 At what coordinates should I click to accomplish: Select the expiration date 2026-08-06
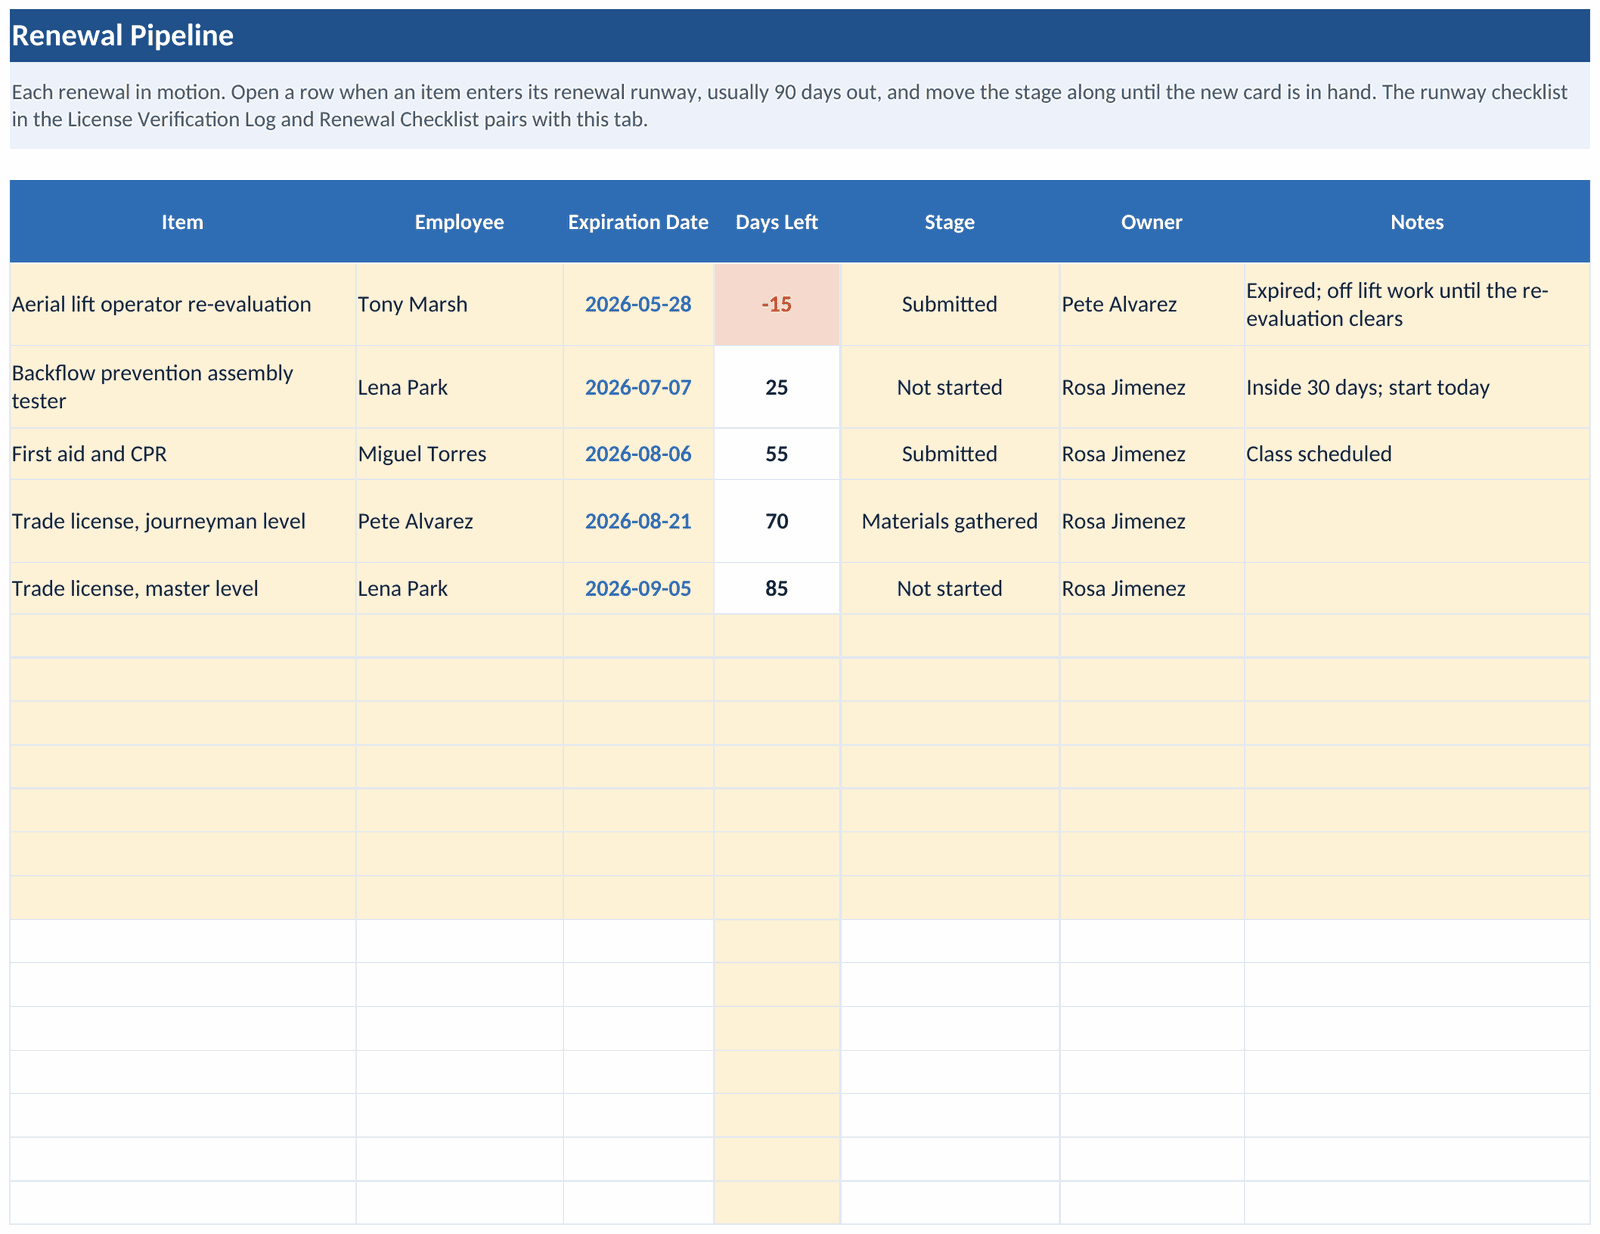click(639, 454)
